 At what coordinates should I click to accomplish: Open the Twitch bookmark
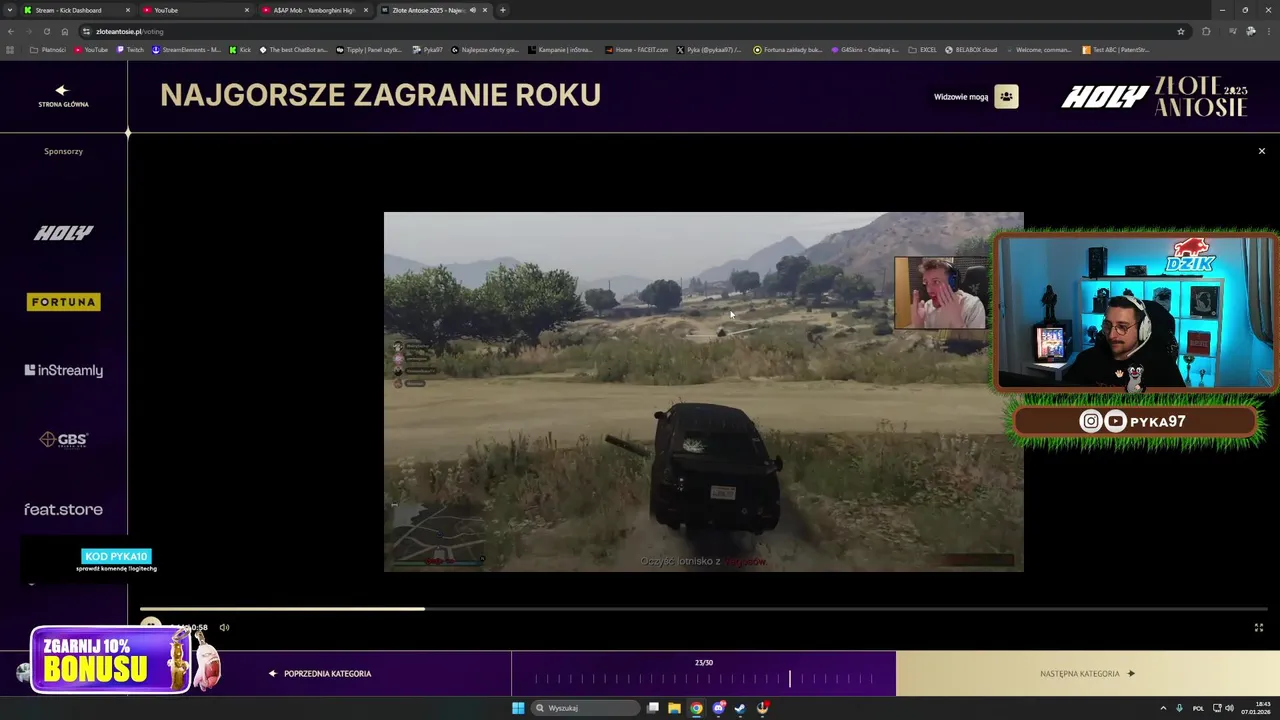(130, 50)
